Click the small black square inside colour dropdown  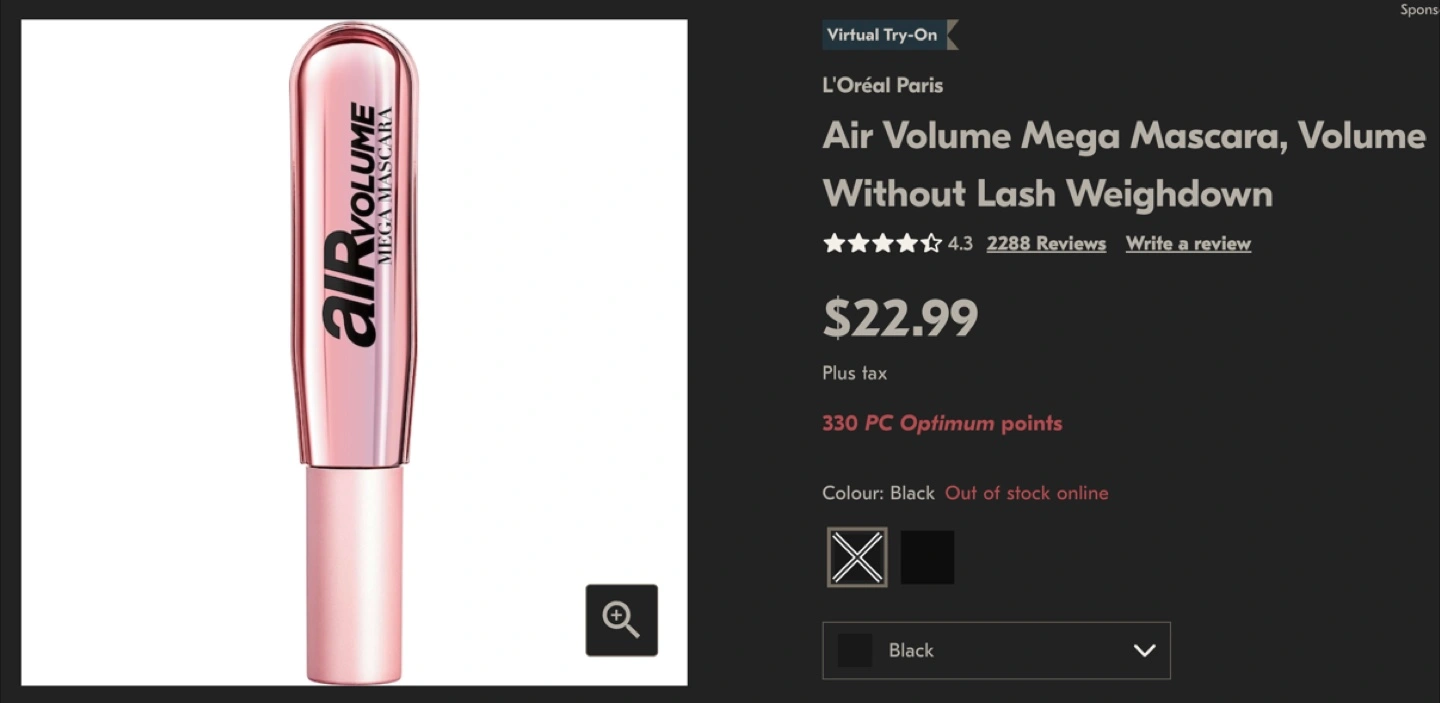click(855, 650)
